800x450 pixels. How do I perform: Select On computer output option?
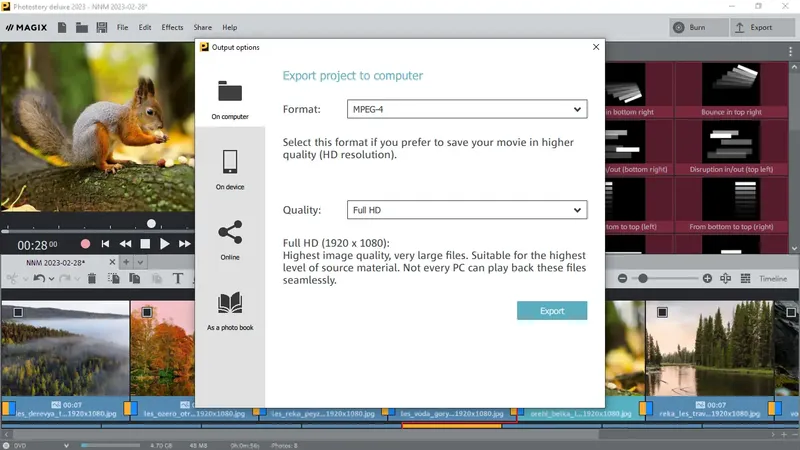click(230, 99)
